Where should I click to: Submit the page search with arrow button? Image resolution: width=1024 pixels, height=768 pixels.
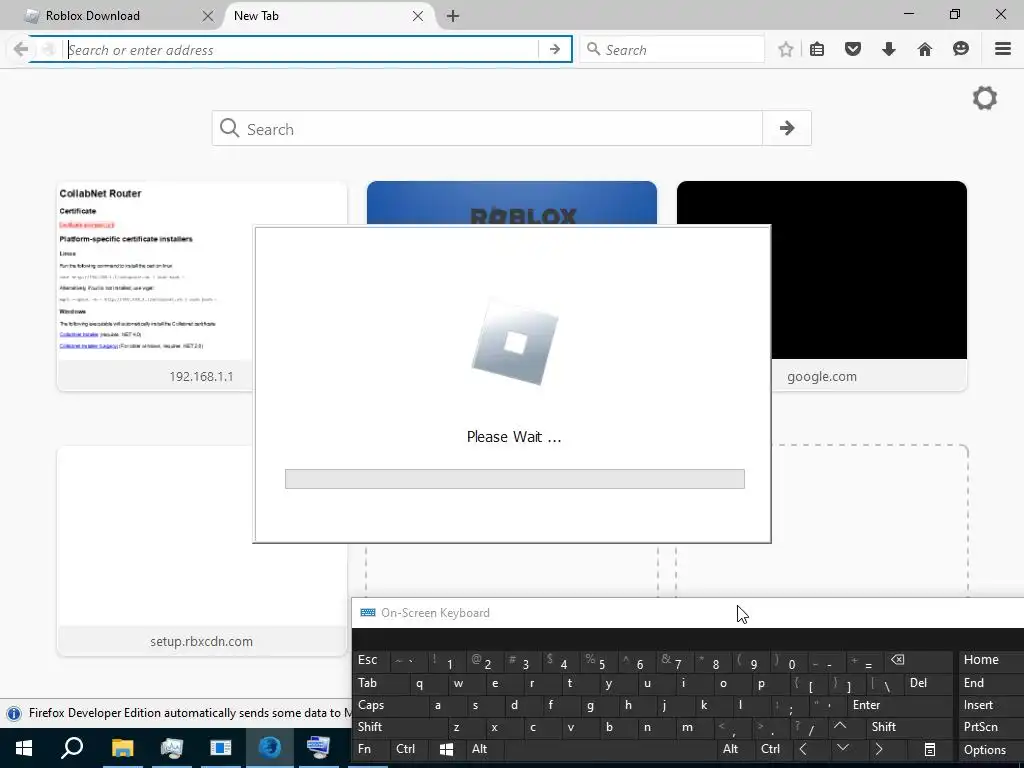(787, 128)
